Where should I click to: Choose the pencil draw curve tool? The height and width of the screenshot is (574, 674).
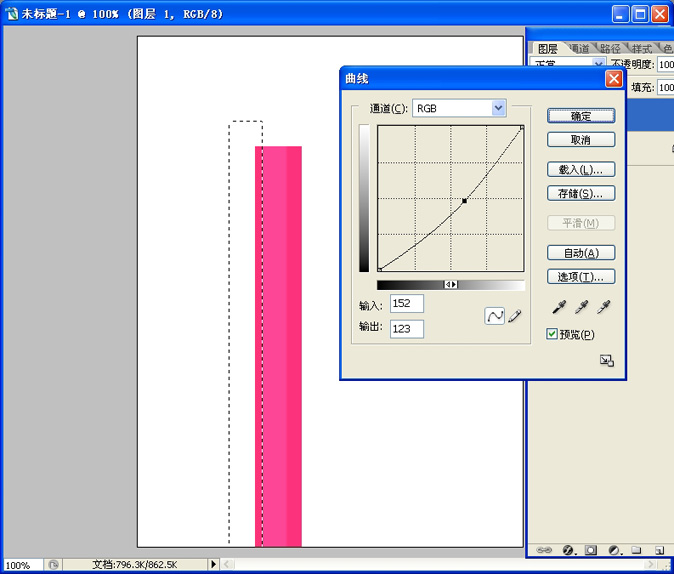[x=515, y=316]
